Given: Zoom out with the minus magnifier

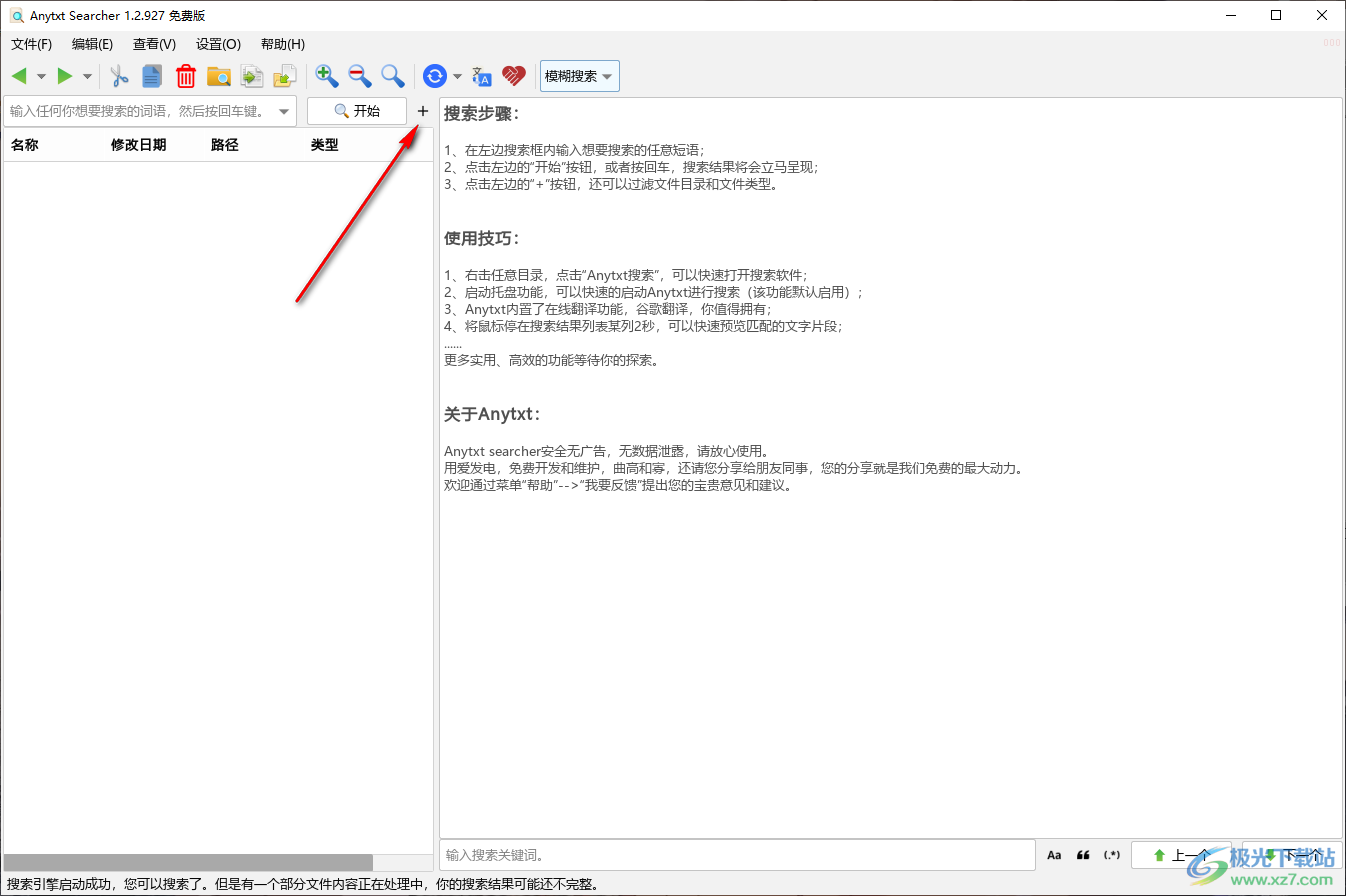Looking at the screenshot, I should pos(360,76).
